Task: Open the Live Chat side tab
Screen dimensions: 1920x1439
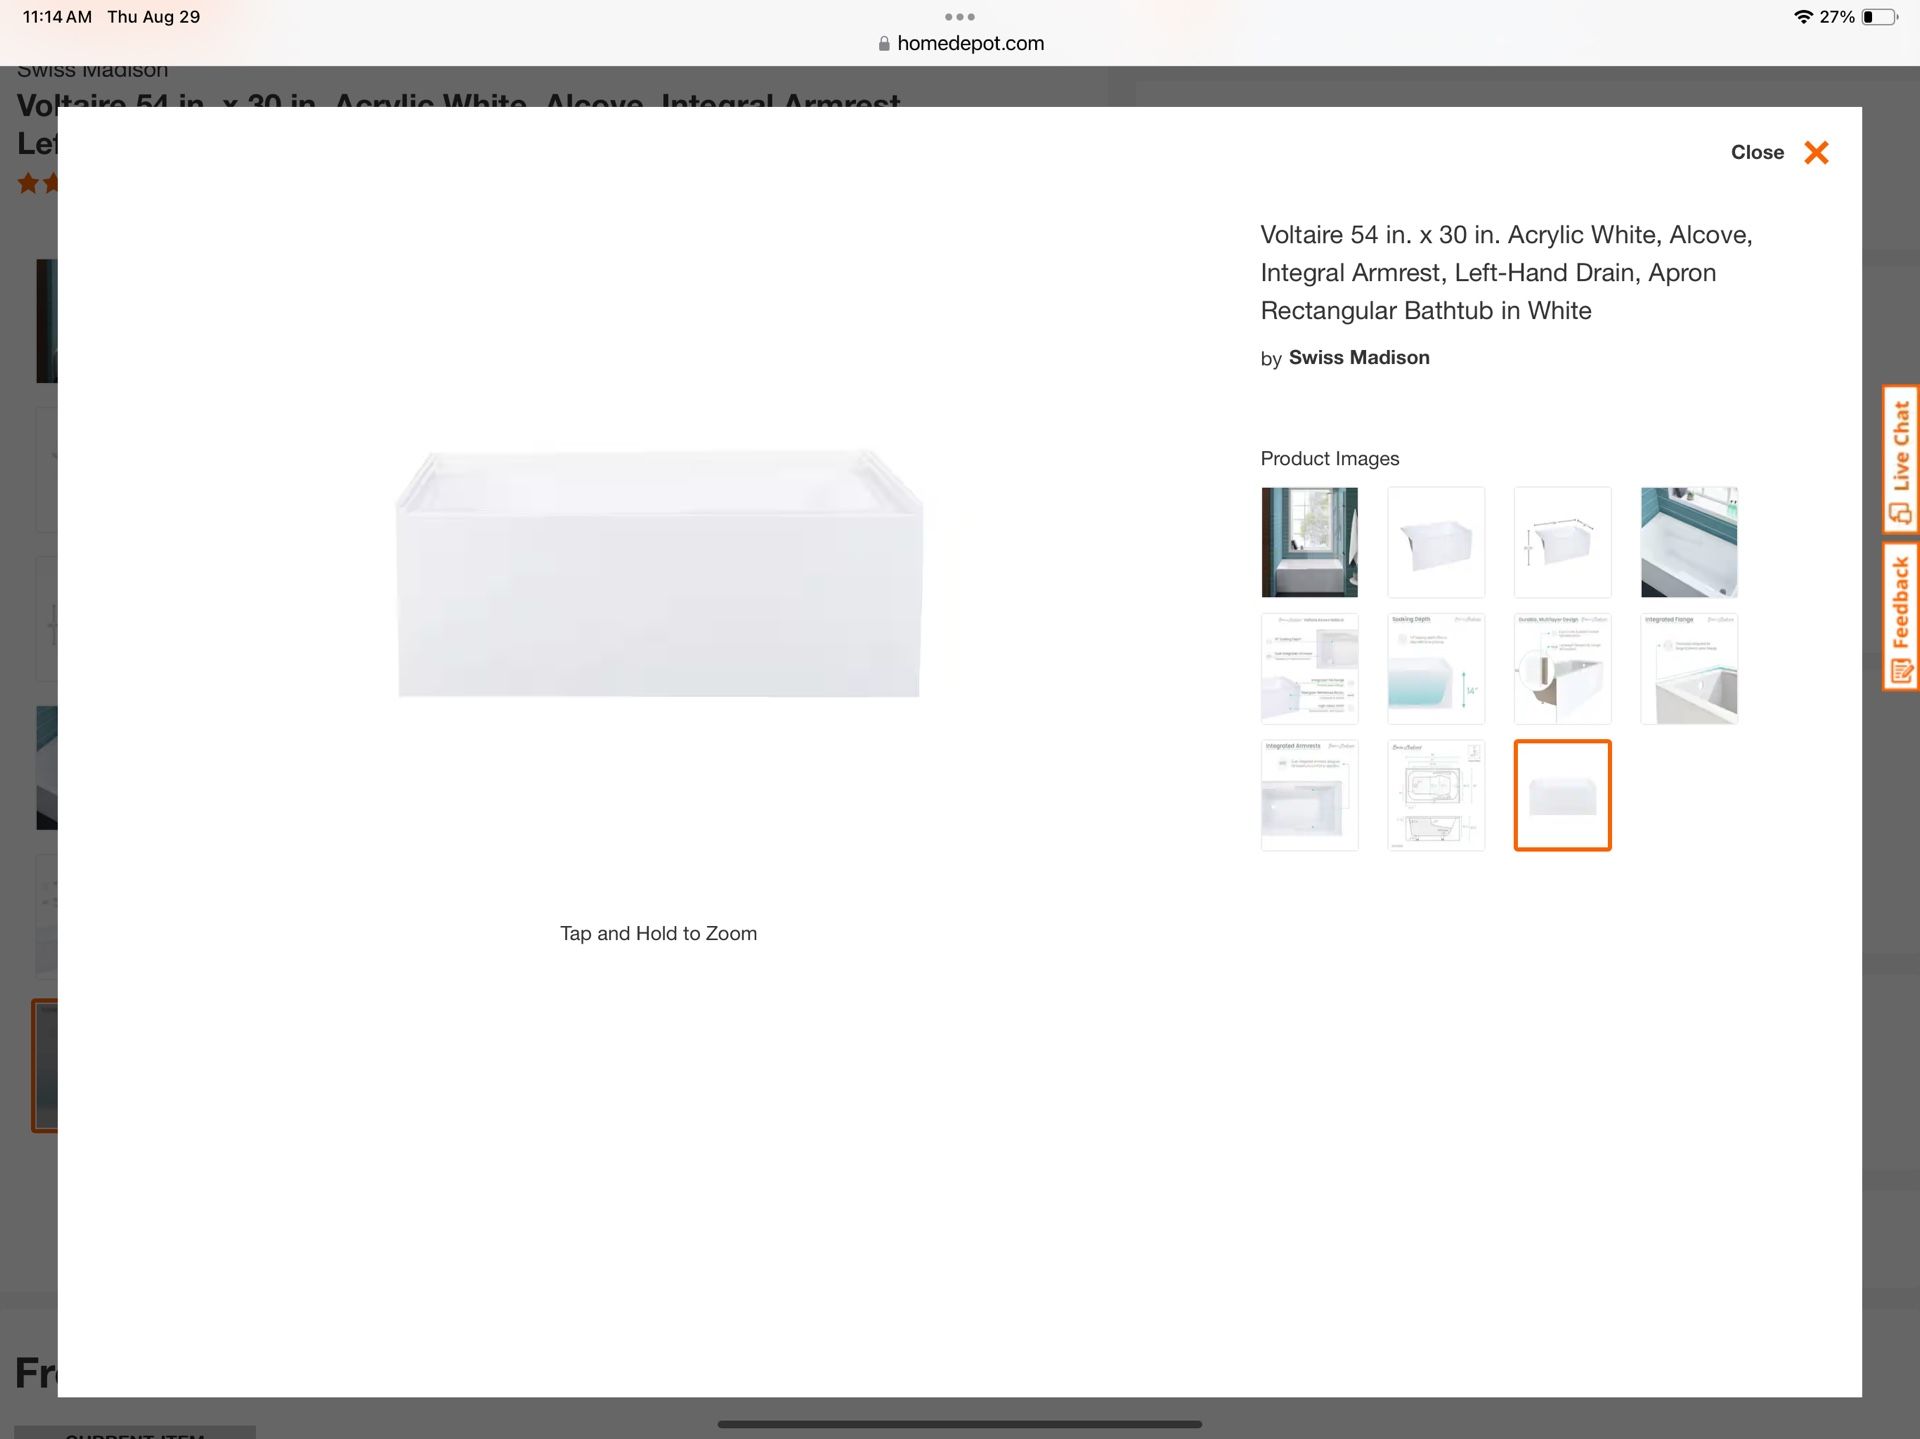Action: coord(1900,460)
